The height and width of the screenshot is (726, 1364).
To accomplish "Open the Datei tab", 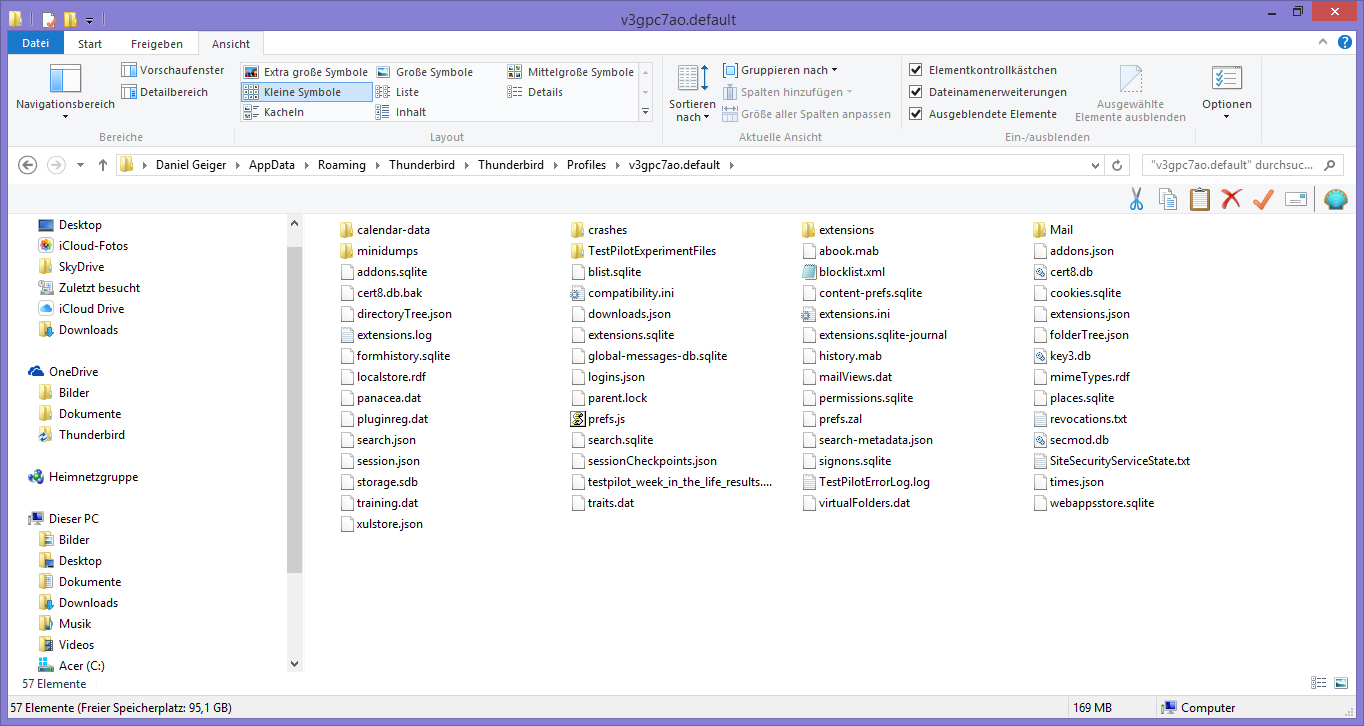I will click(36, 43).
